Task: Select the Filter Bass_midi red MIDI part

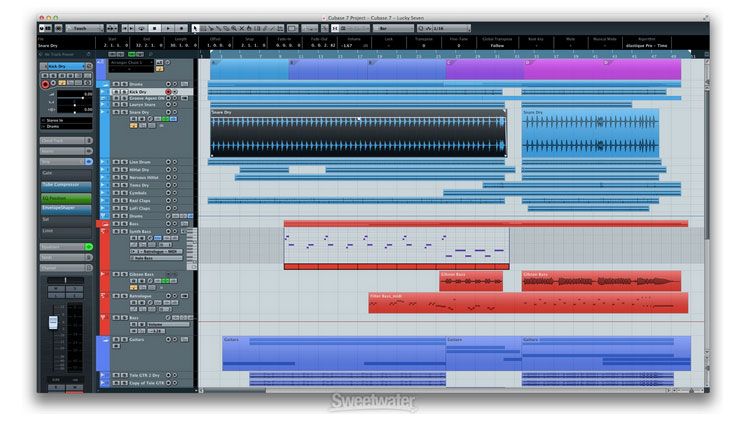Action: click(528, 303)
